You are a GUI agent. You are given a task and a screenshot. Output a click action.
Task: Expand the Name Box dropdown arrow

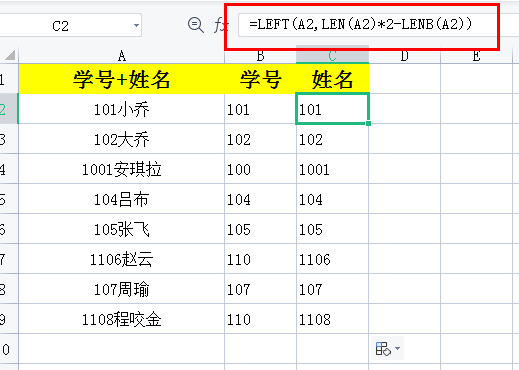pyautogui.click(x=136, y=25)
